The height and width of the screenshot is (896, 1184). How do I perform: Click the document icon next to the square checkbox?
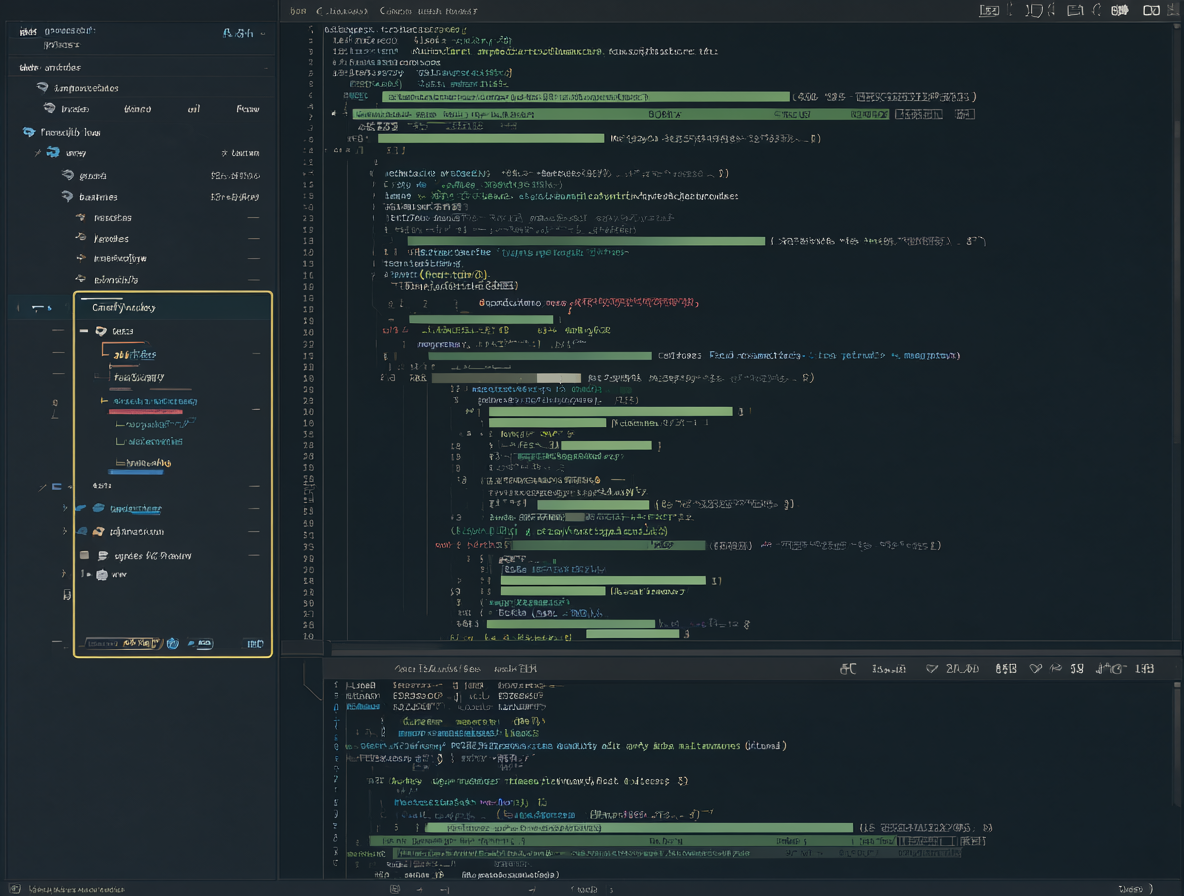click(103, 556)
